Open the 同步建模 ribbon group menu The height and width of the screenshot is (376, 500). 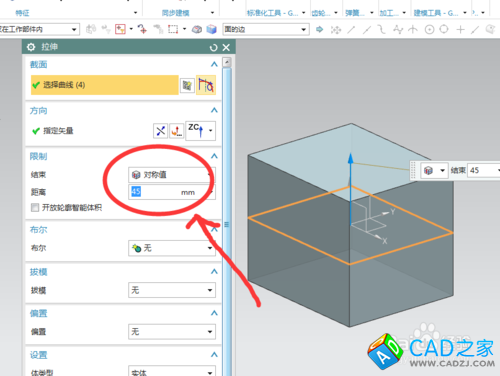click(x=188, y=13)
